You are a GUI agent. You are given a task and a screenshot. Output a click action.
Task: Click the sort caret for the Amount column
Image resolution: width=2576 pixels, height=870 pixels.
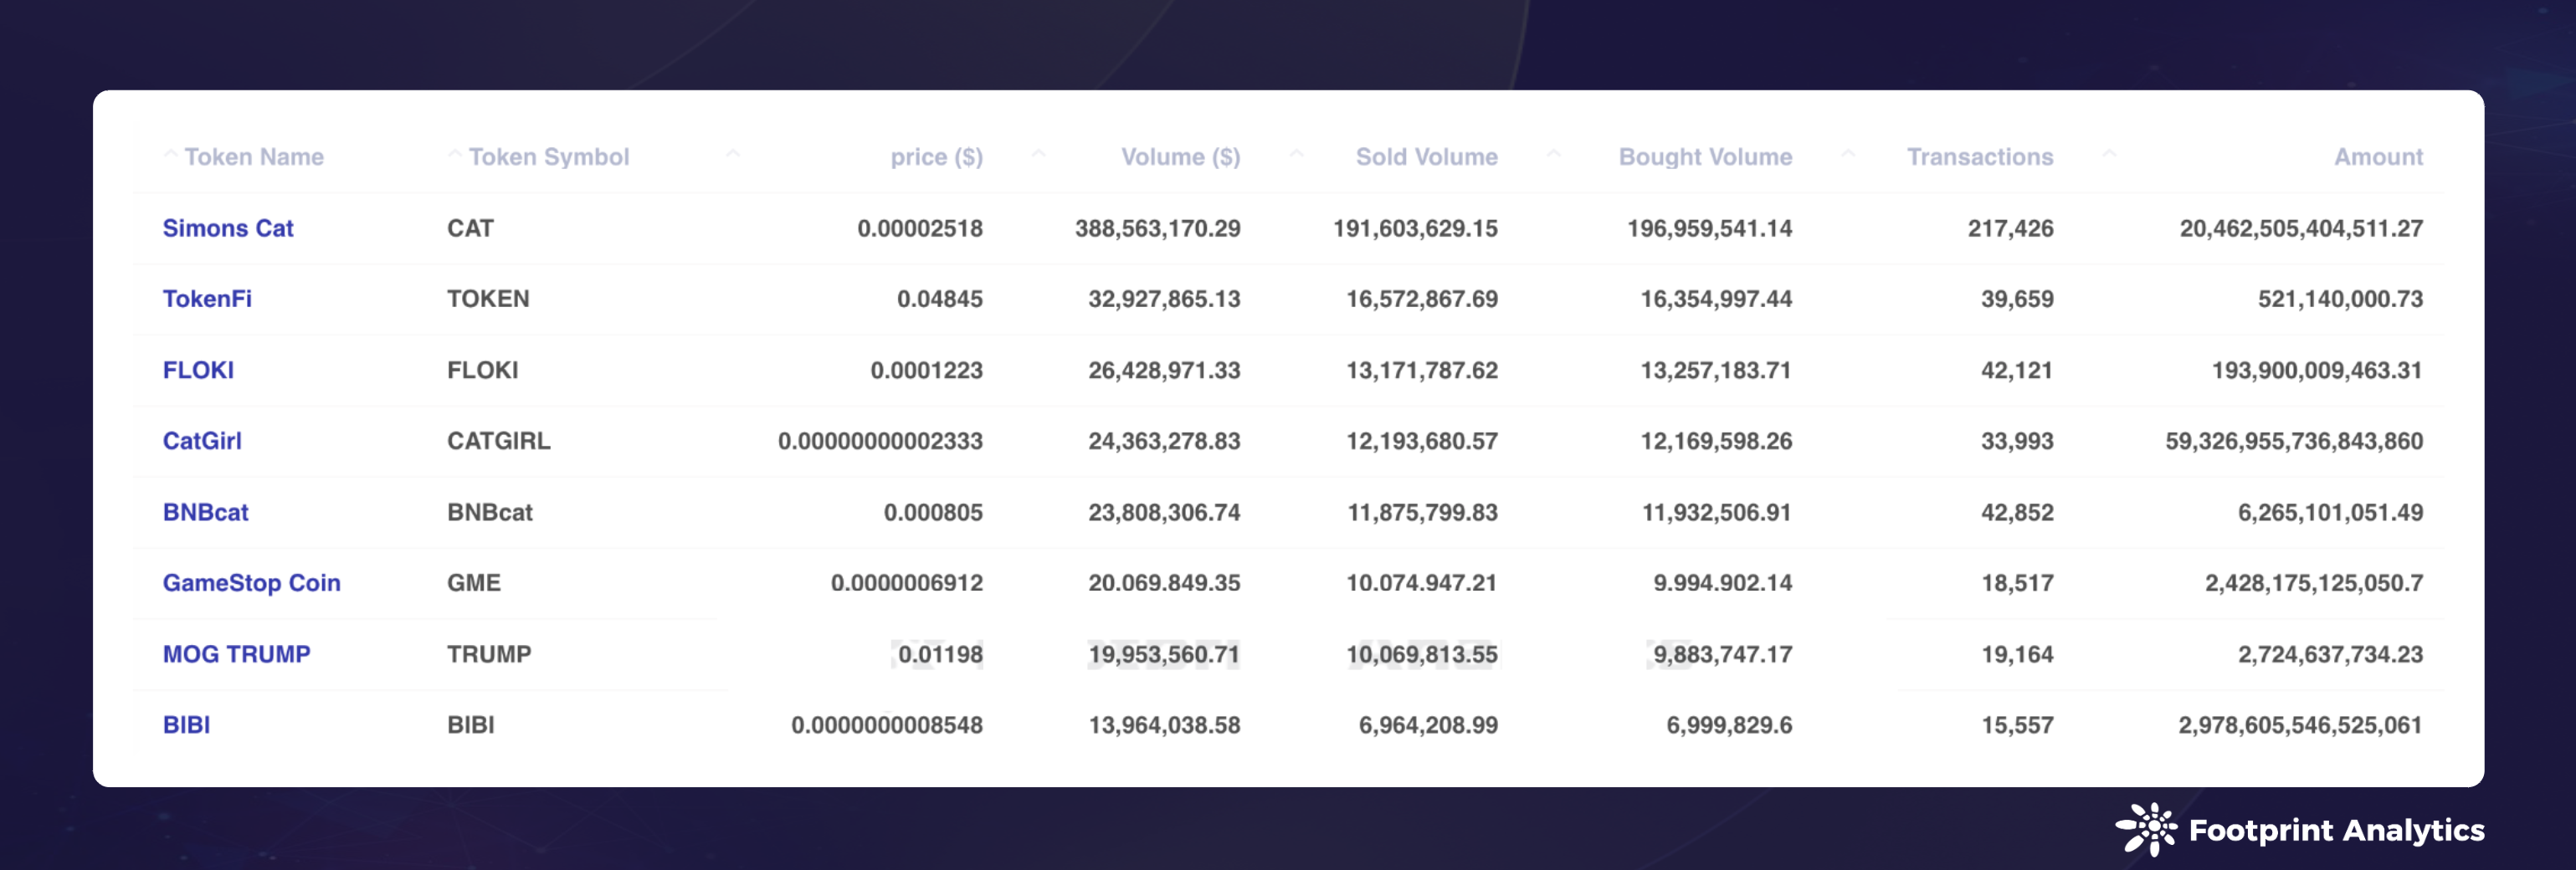point(2109,154)
